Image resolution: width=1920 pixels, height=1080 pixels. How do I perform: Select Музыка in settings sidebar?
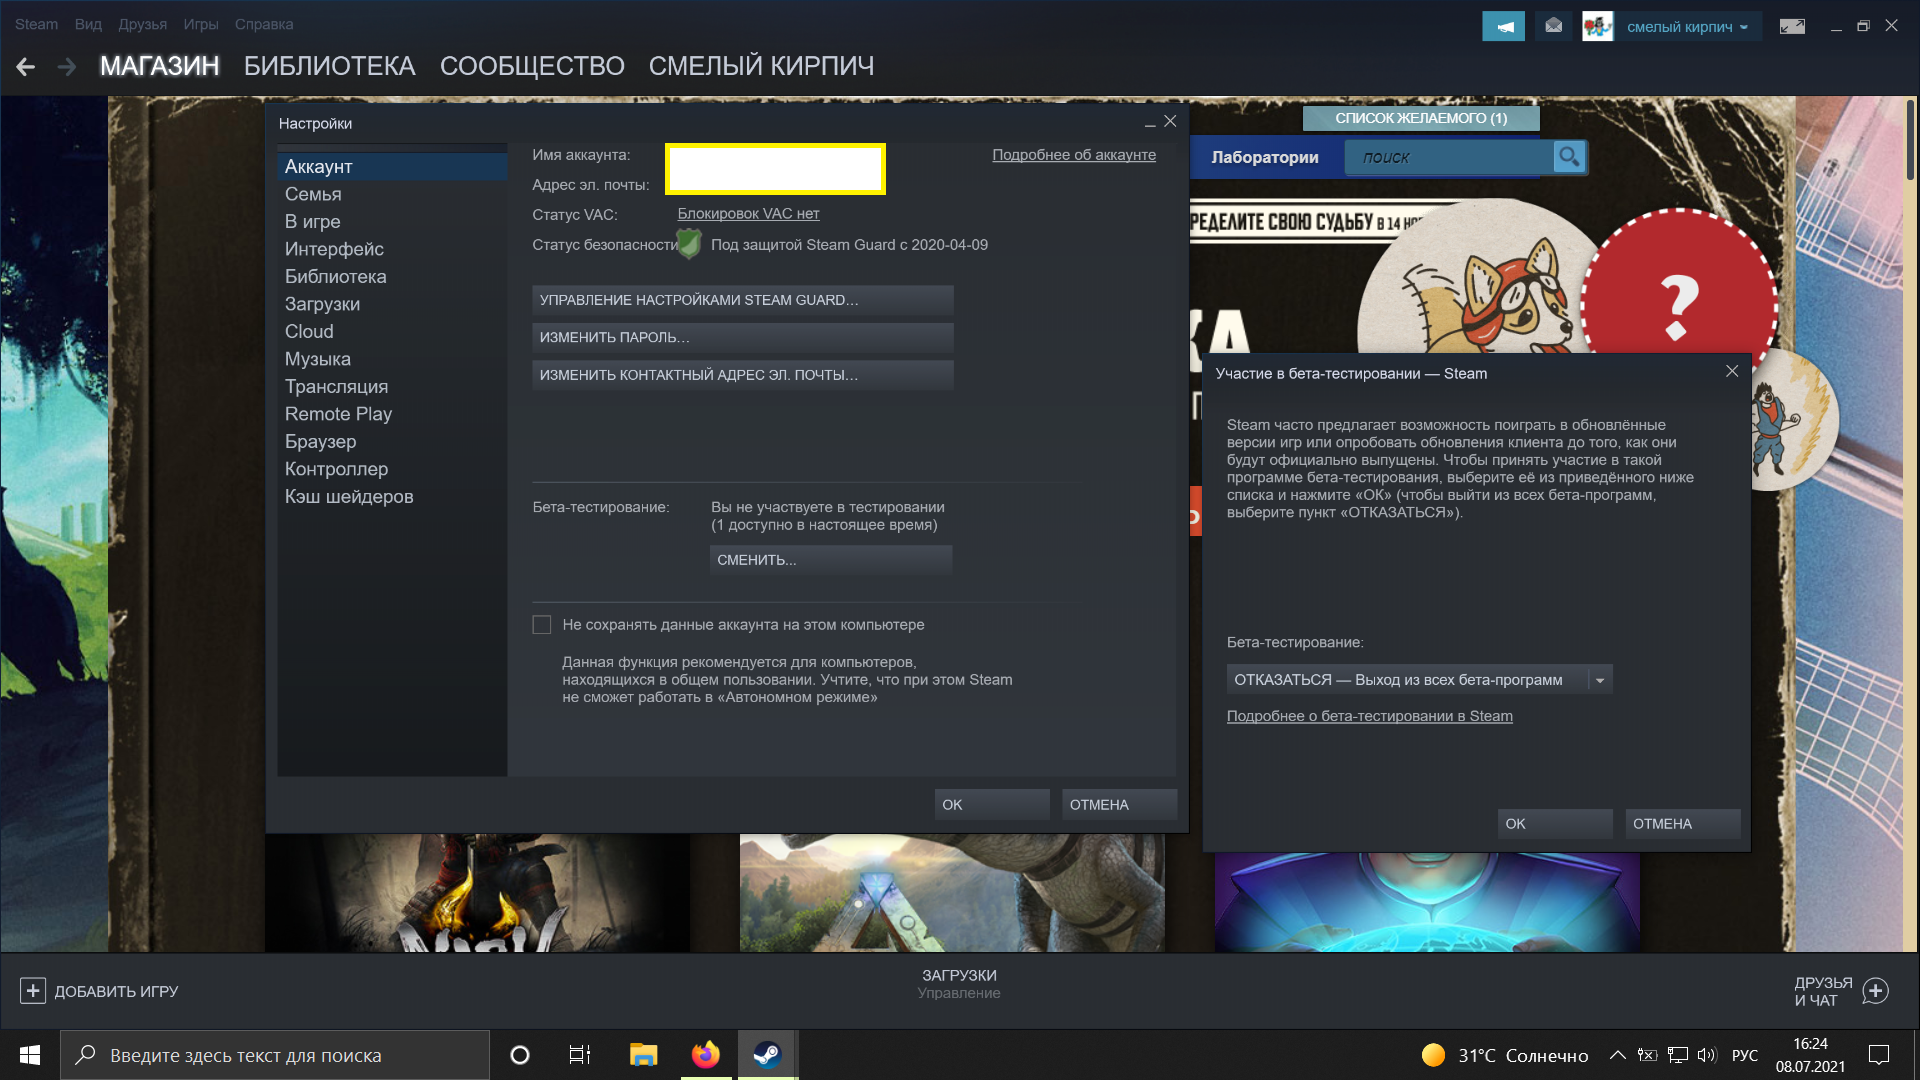[x=392, y=359]
